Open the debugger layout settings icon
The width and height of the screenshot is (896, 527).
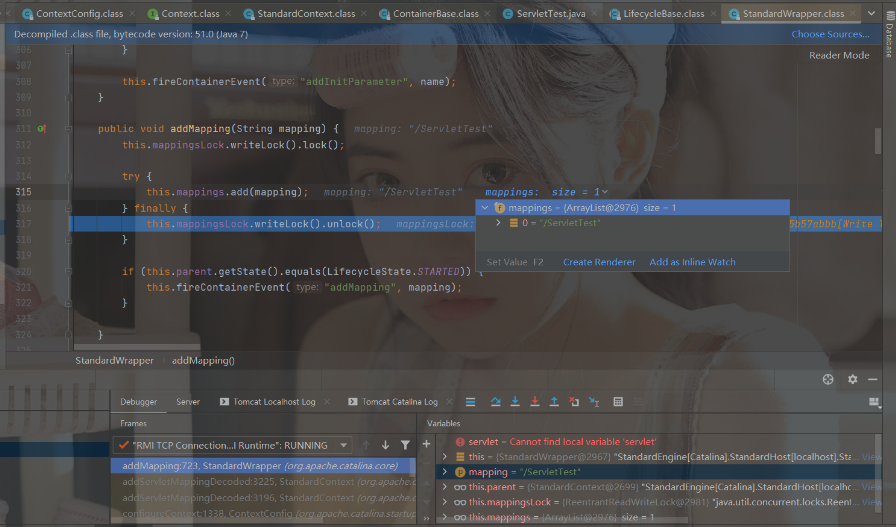[x=874, y=402]
